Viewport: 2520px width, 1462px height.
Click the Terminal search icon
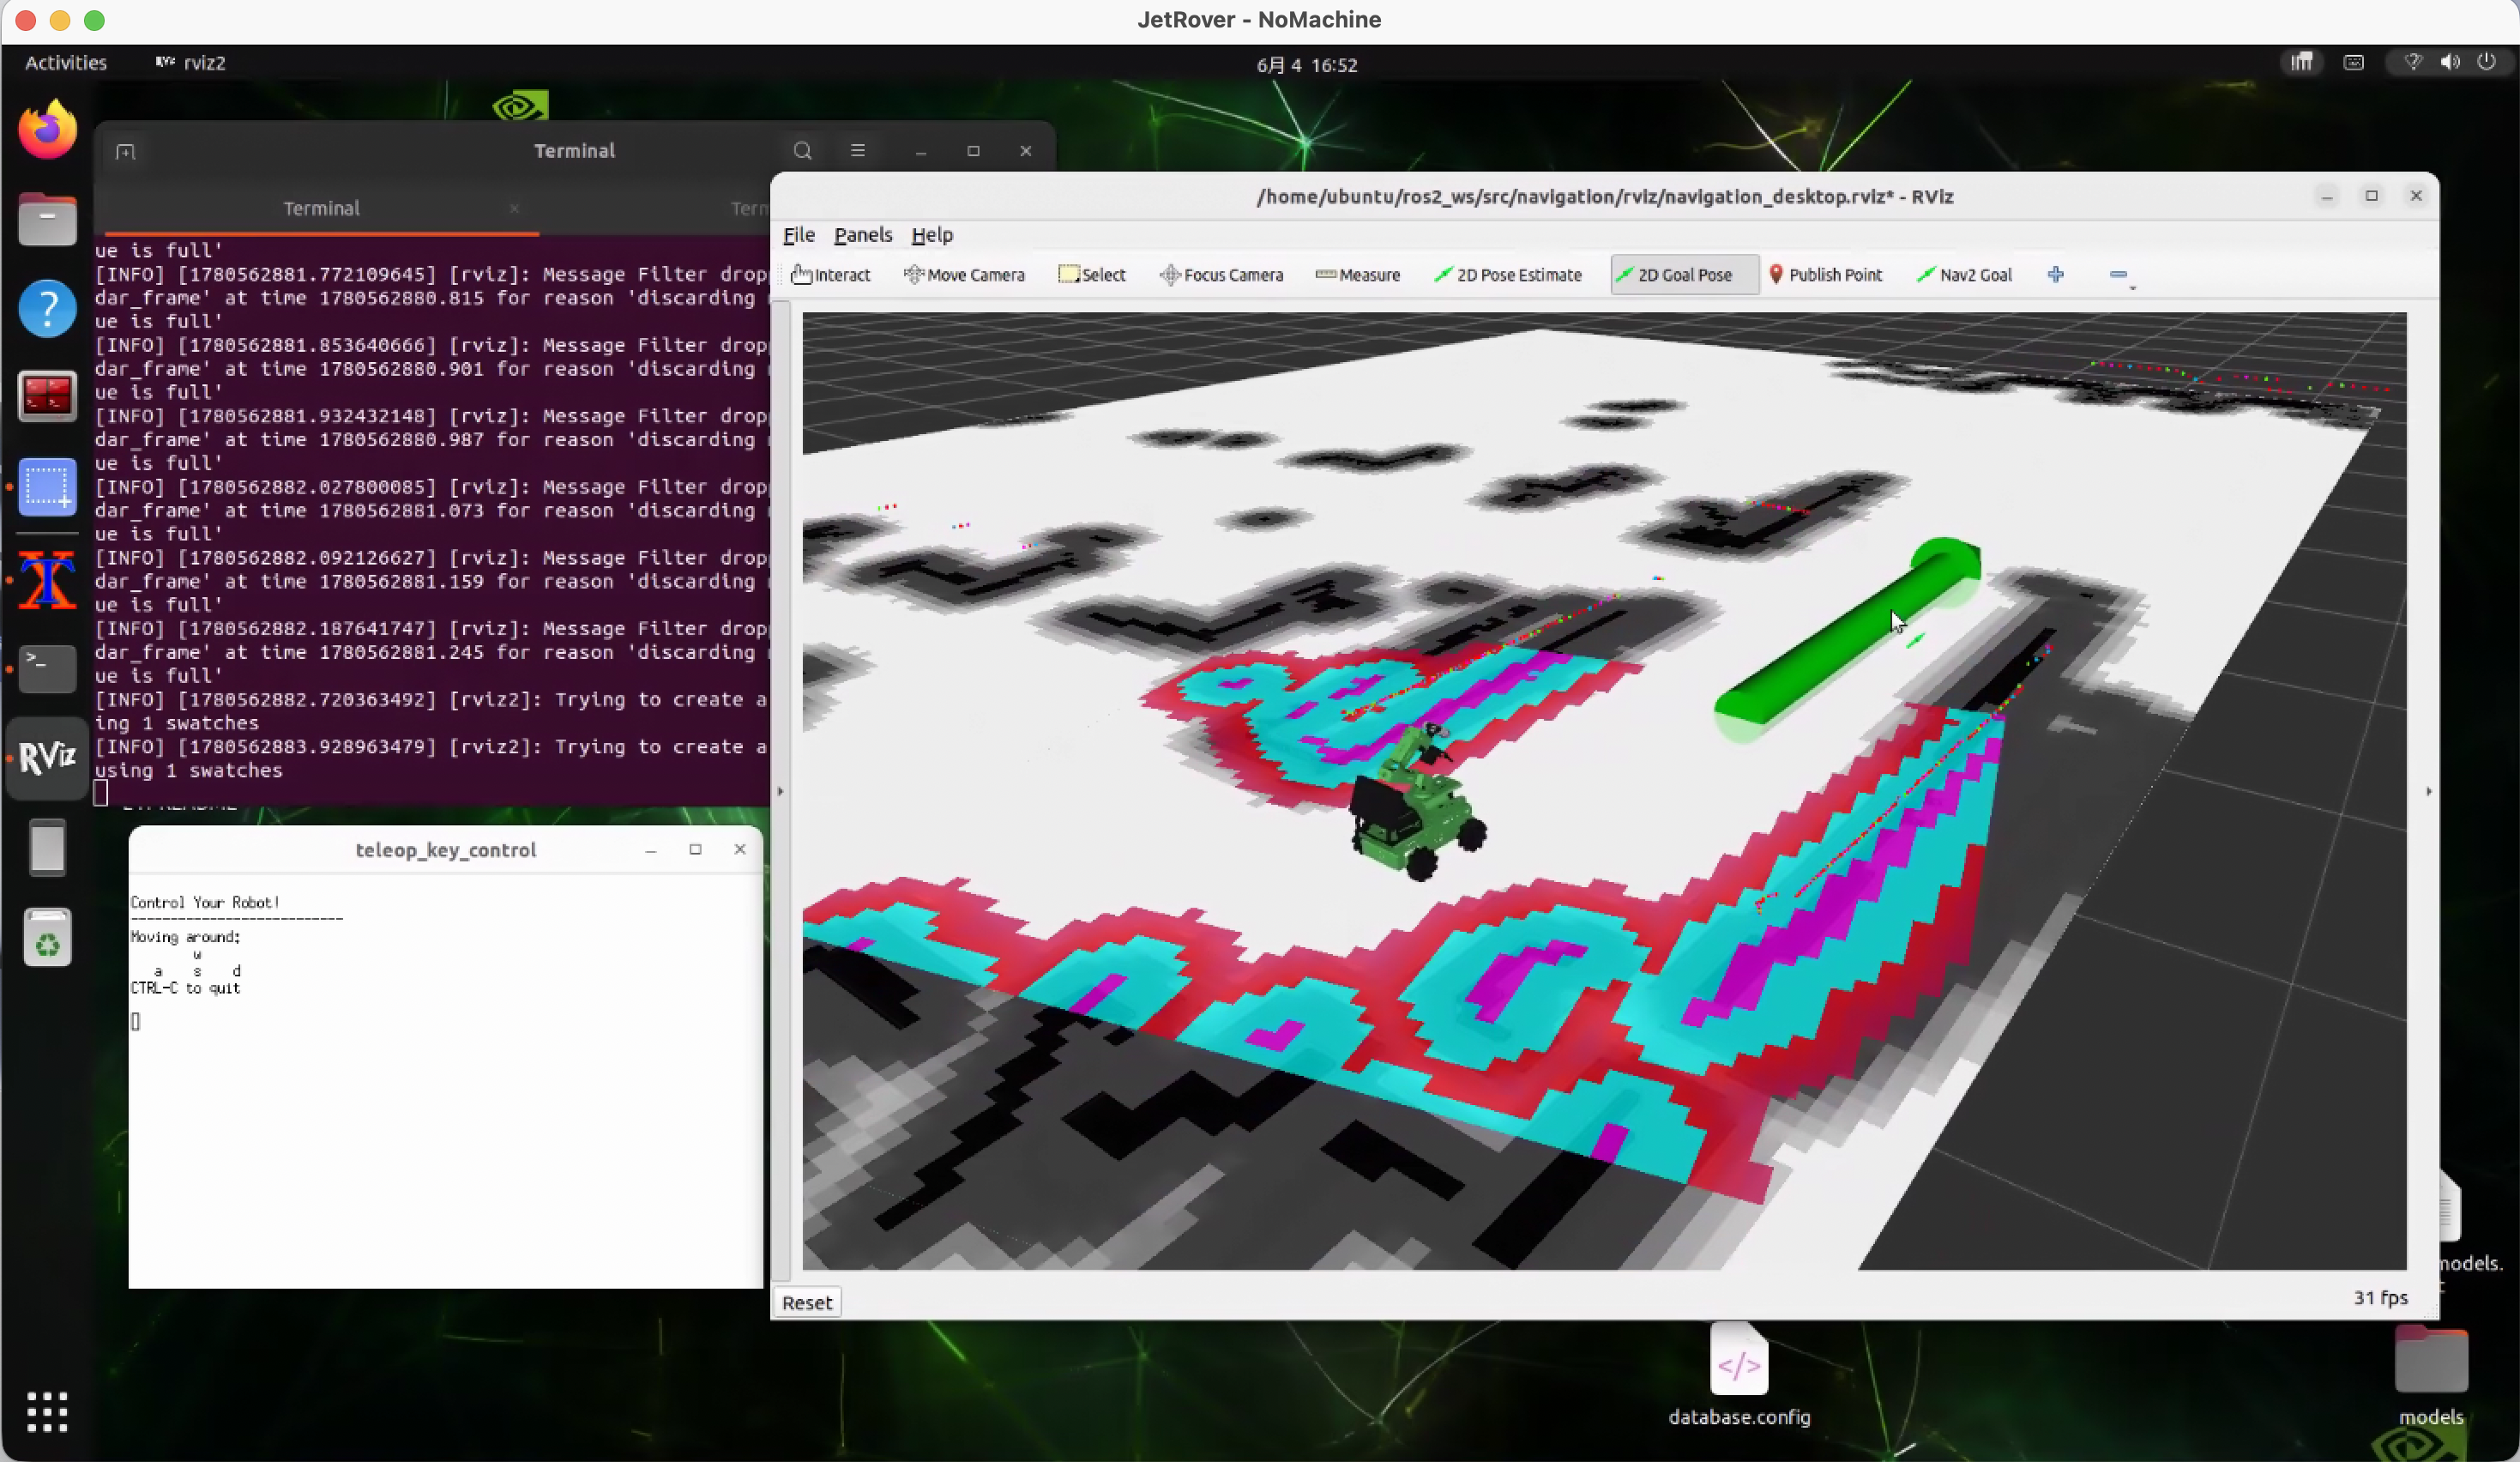point(802,151)
